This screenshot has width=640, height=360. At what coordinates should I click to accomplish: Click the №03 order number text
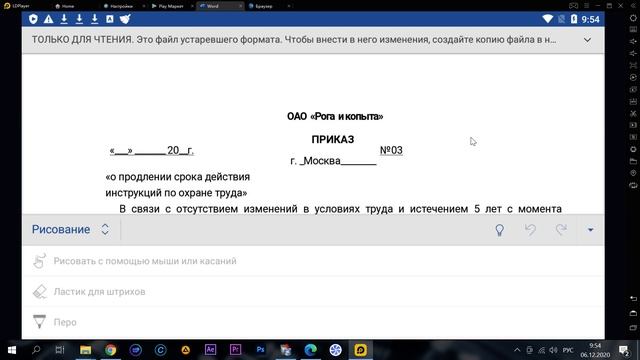pos(391,150)
